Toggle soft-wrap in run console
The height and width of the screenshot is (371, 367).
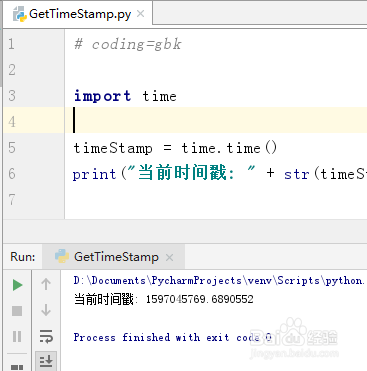(x=46, y=336)
